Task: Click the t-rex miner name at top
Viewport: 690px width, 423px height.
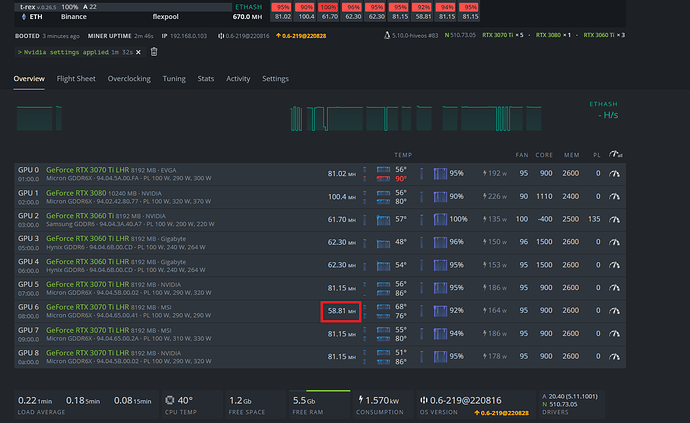Action: (27, 7)
